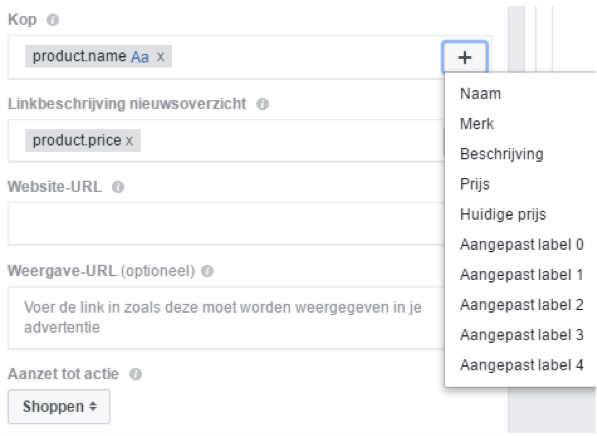
Task: Select Aangepast label 0 option
Action: point(520,244)
